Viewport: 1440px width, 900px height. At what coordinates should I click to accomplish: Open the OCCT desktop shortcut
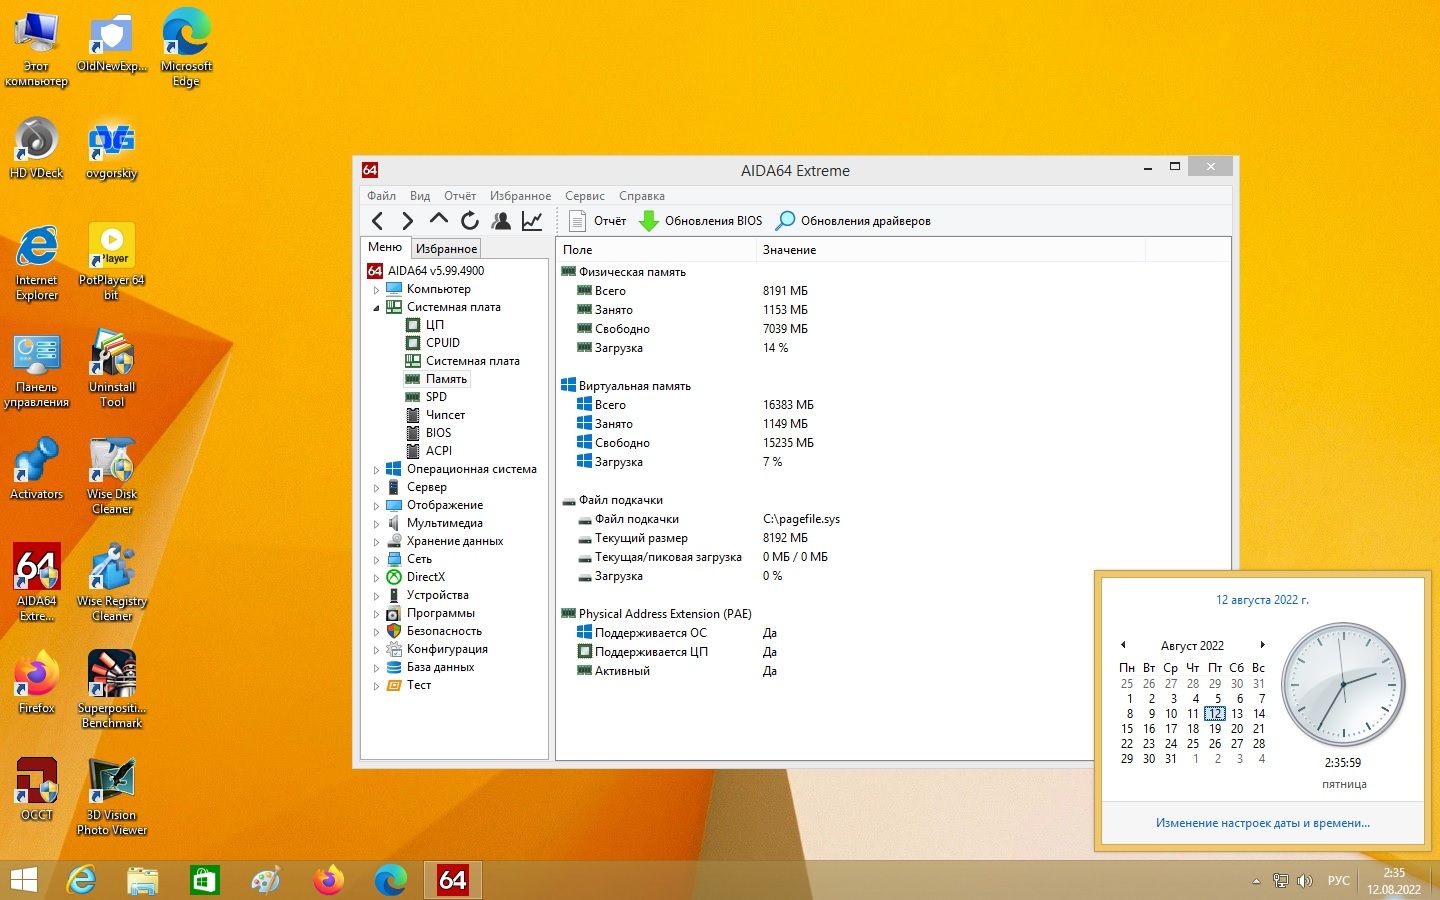37,791
